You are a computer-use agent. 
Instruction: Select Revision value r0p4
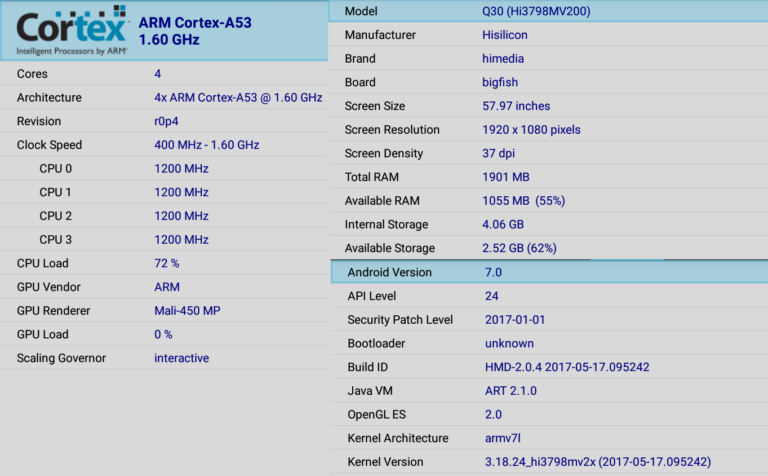pyautogui.click(x=166, y=121)
